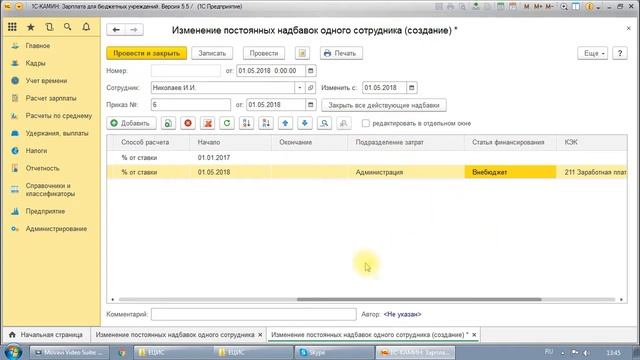
Task: Switch to Начальная страница tab
Action: point(46,335)
